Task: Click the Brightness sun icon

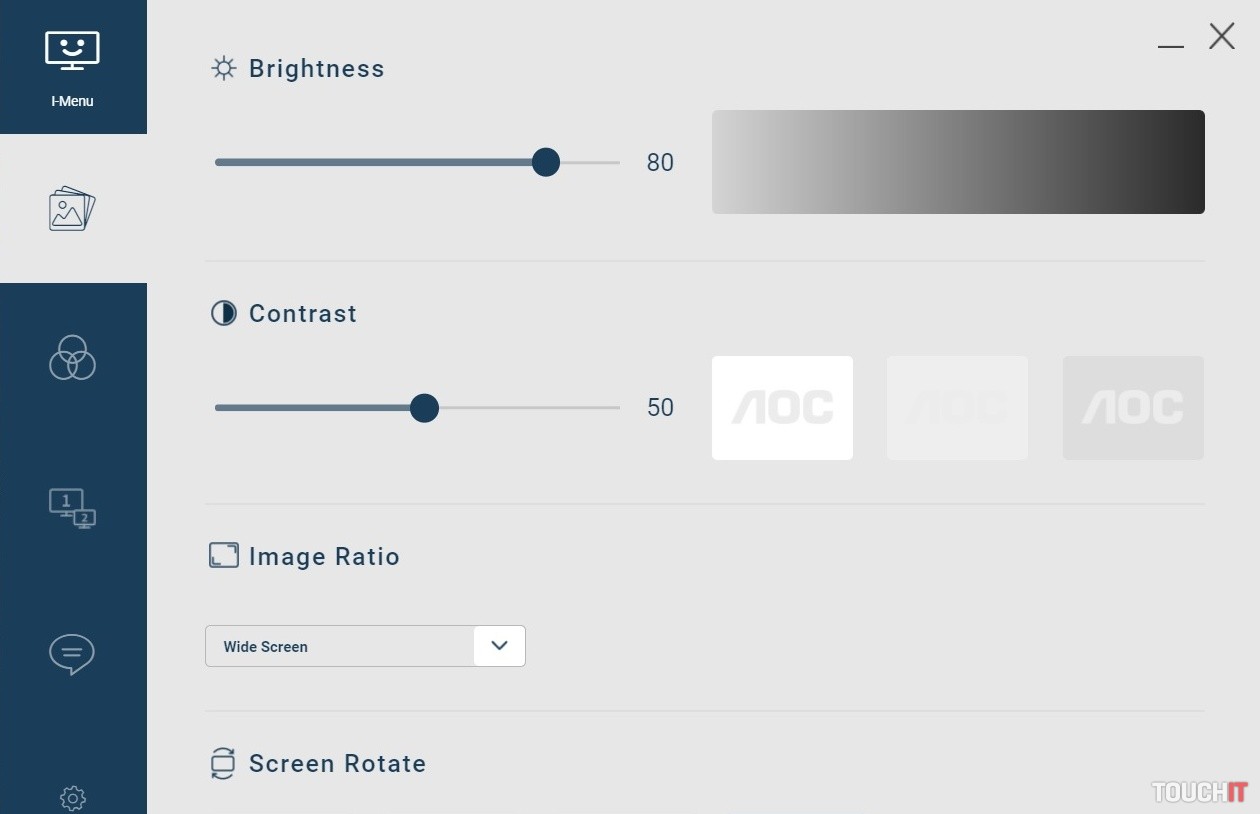Action: click(224, 68)
